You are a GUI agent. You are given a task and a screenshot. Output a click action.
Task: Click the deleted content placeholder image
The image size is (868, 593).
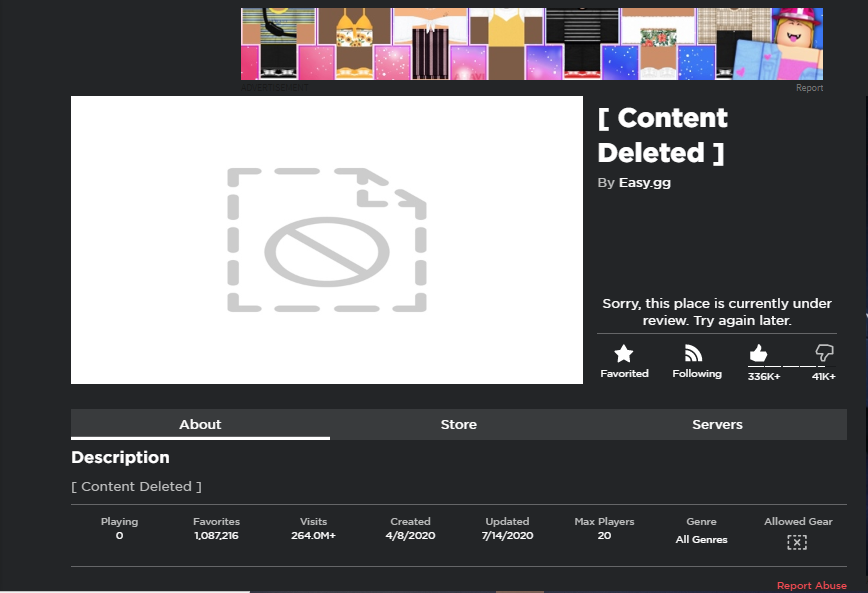[327, 240]
